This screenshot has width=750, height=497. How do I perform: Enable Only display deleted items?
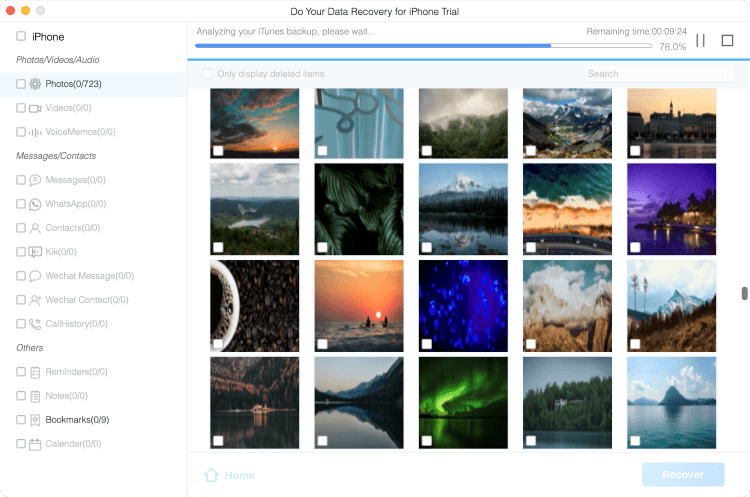coord(207,74)
